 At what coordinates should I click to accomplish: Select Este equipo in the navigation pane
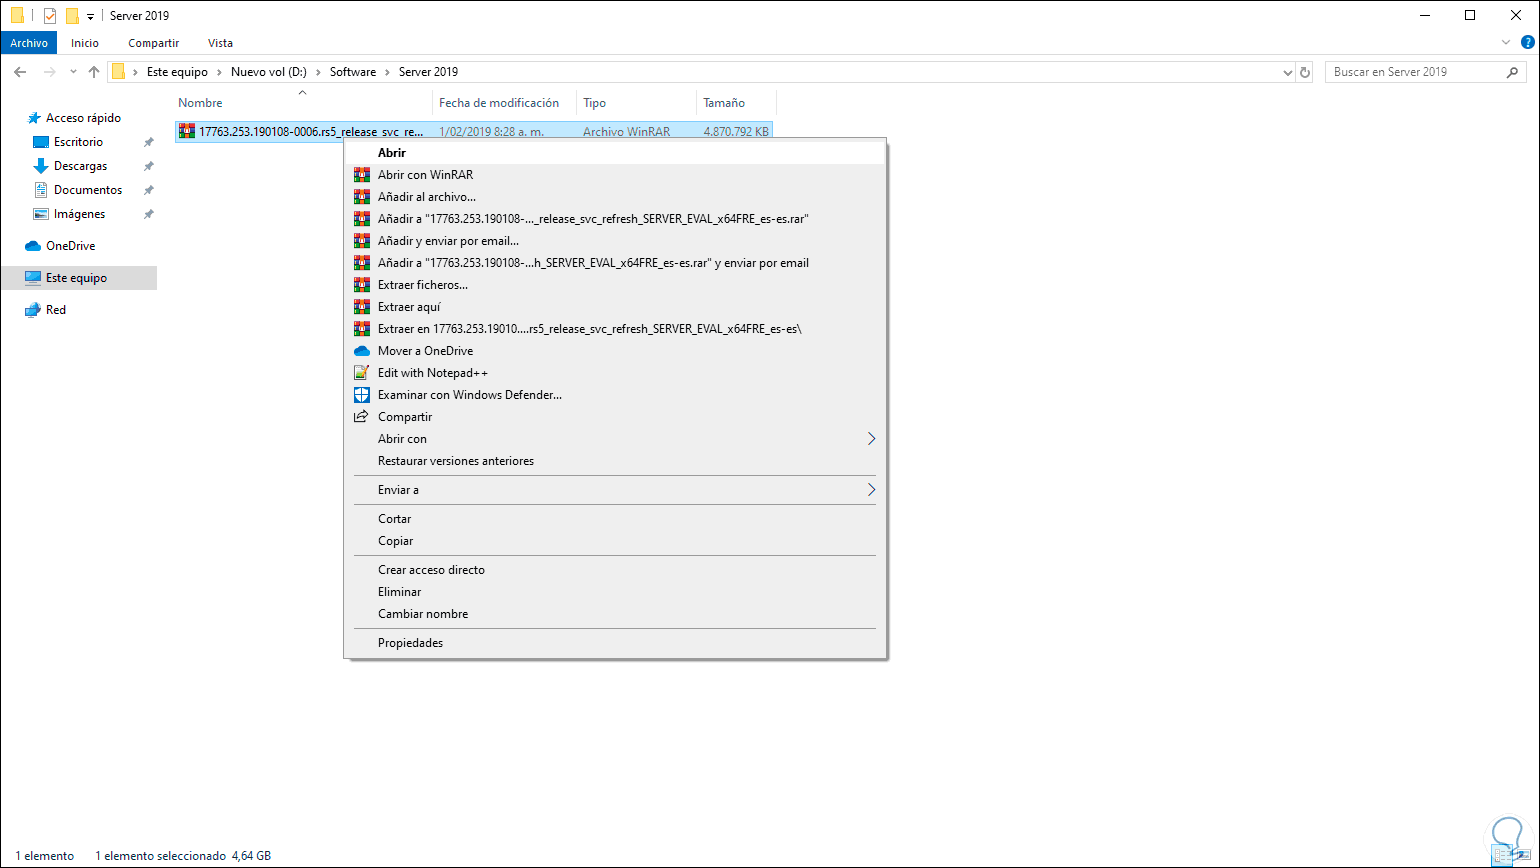pyautogui.click(x=76, y=278)
